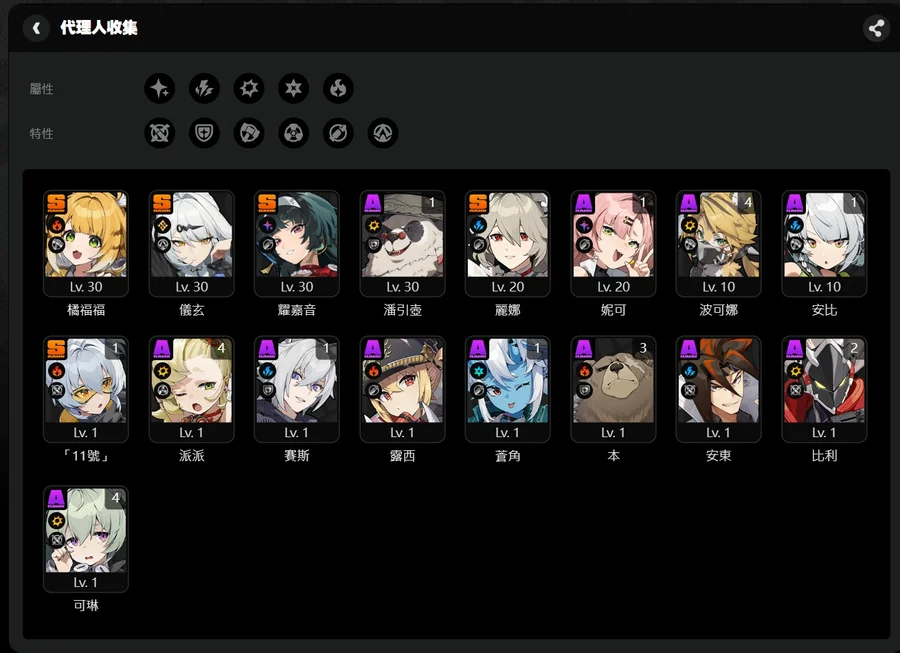Open the share icon in header
Screen dimensions: 900x653
(876, 28)
